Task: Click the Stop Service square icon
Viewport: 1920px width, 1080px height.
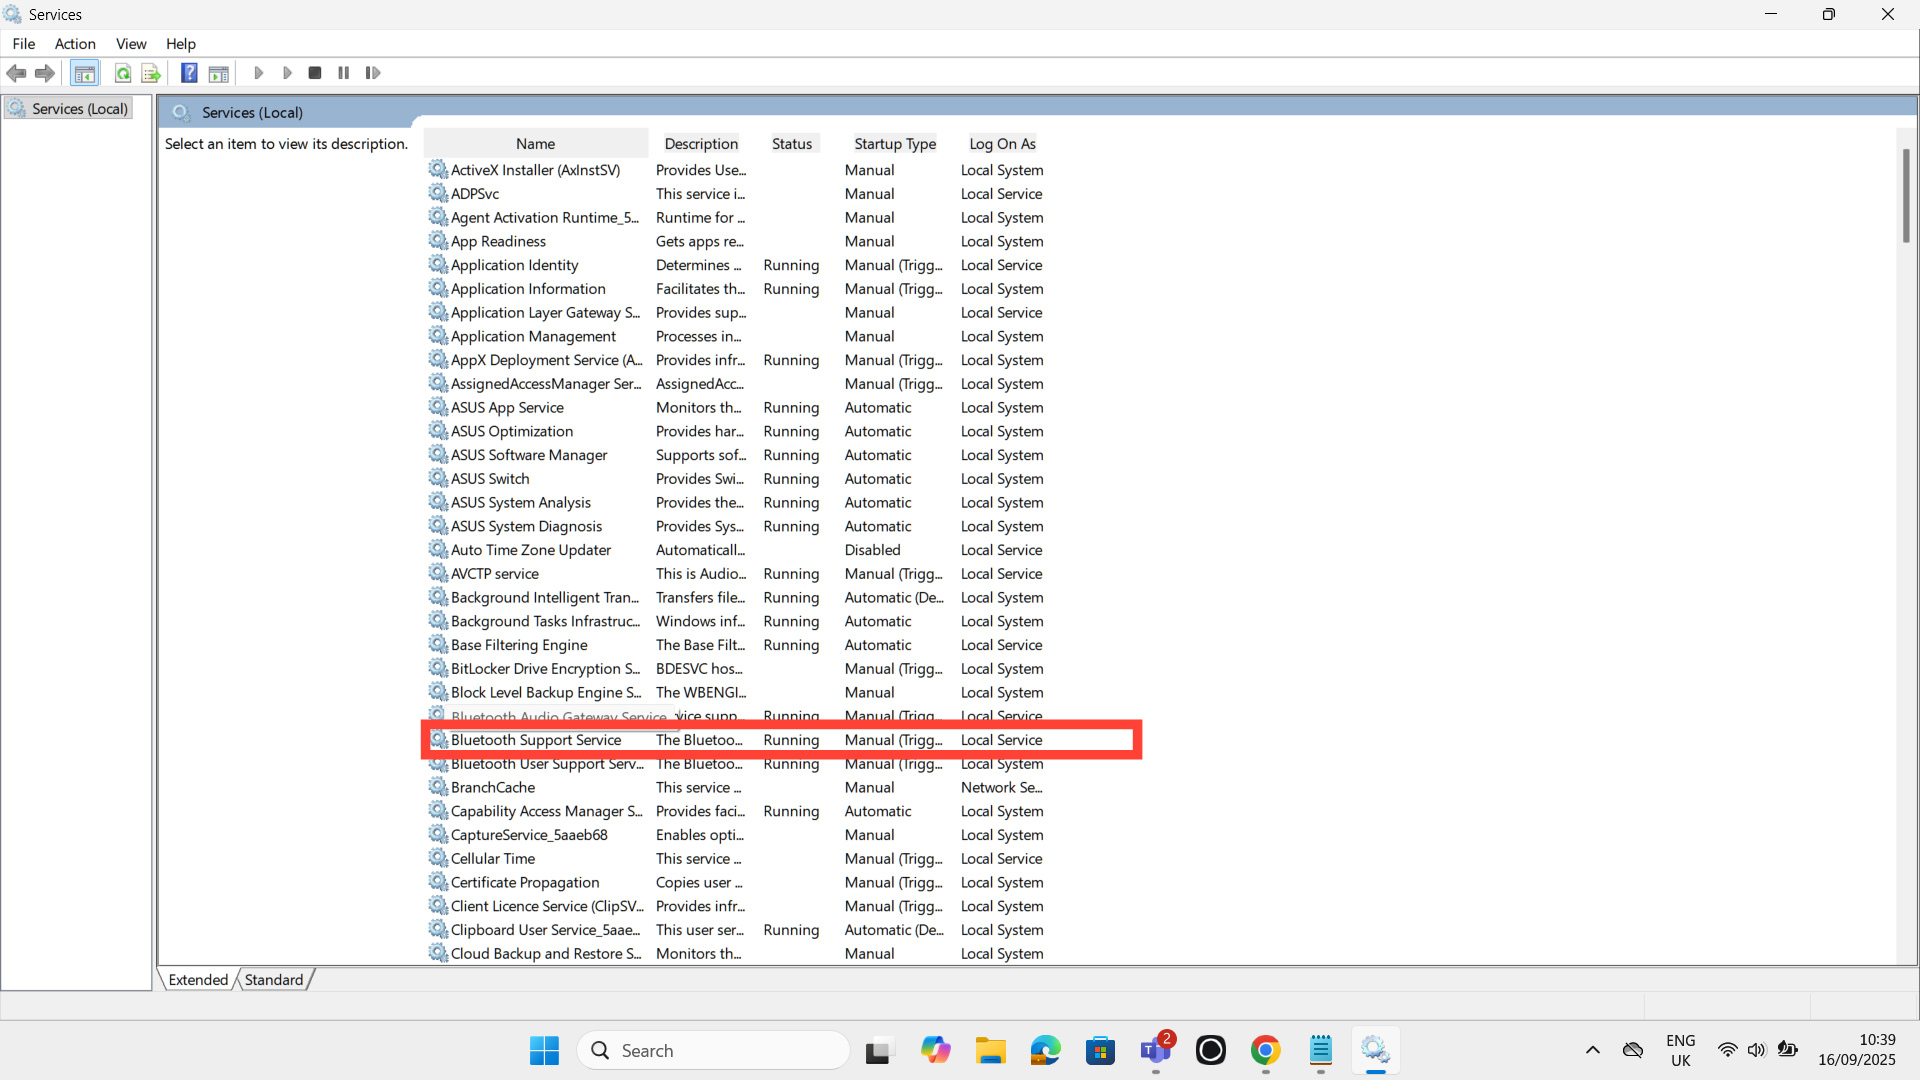Action: tap(315, 73)
